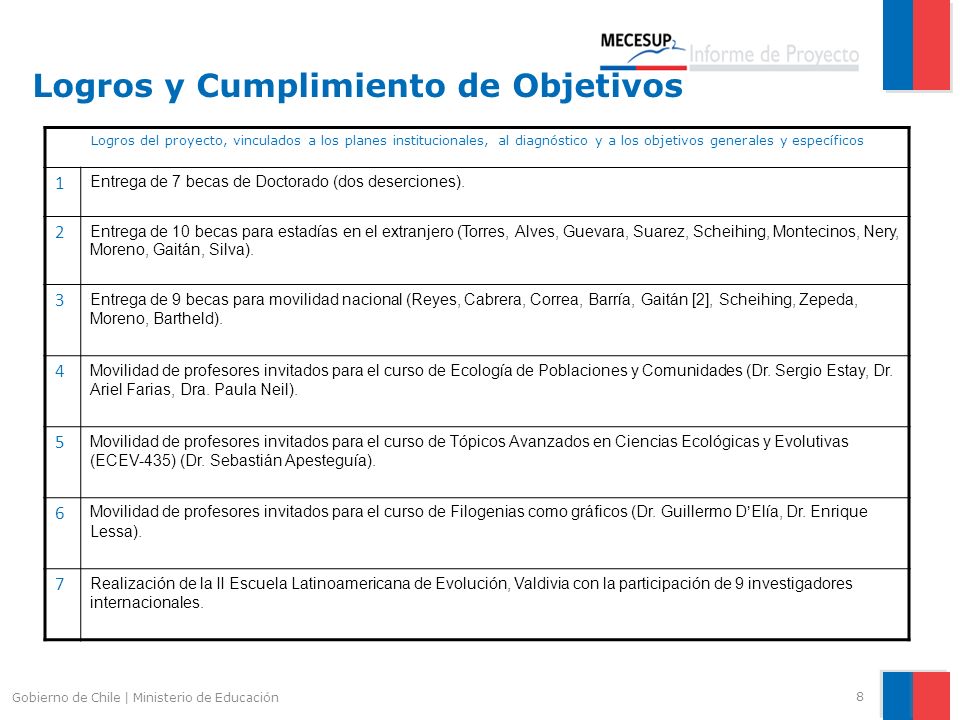Click row number 4 in the table
Screen dimensions: 960x720
tap(60, 372)
